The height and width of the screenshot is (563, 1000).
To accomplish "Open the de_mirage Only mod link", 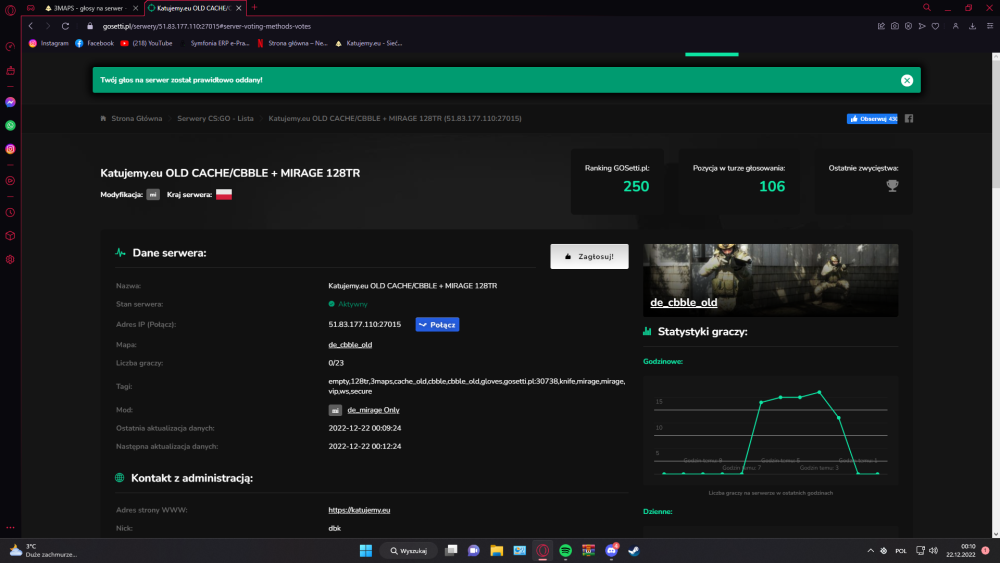I will [373, 410].
